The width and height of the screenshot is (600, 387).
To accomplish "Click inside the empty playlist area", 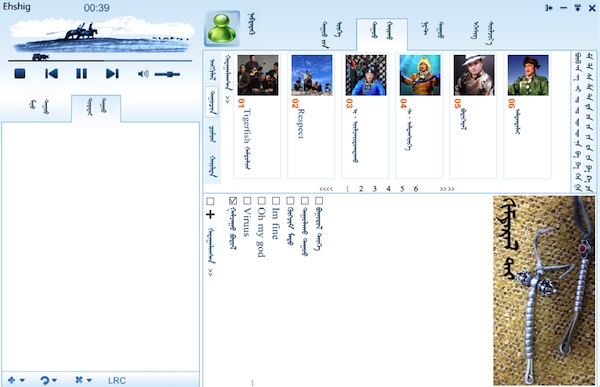I will (100, 246).
